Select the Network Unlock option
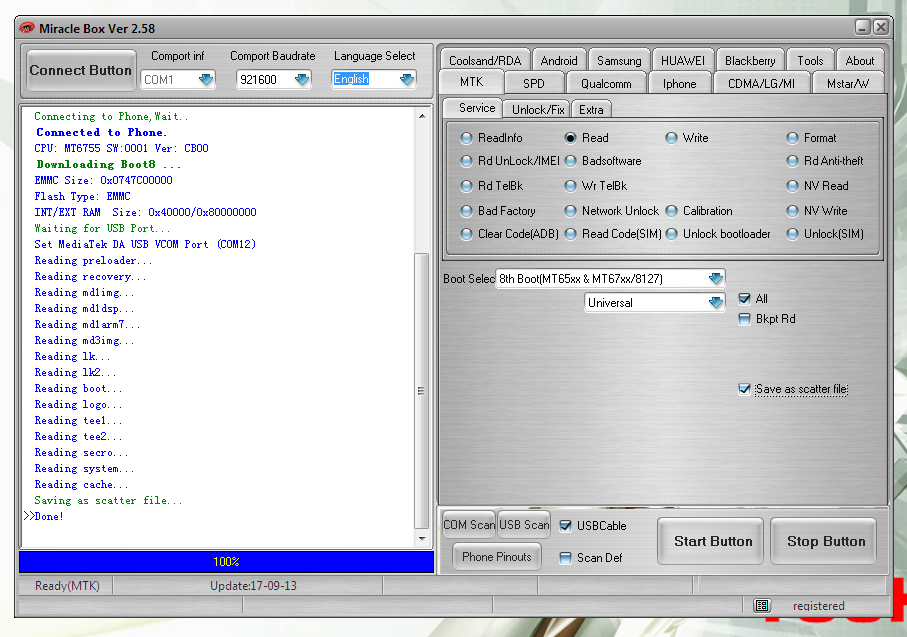Image resolution: width=907 pixels, height=637 pixels. click(612, 211)
